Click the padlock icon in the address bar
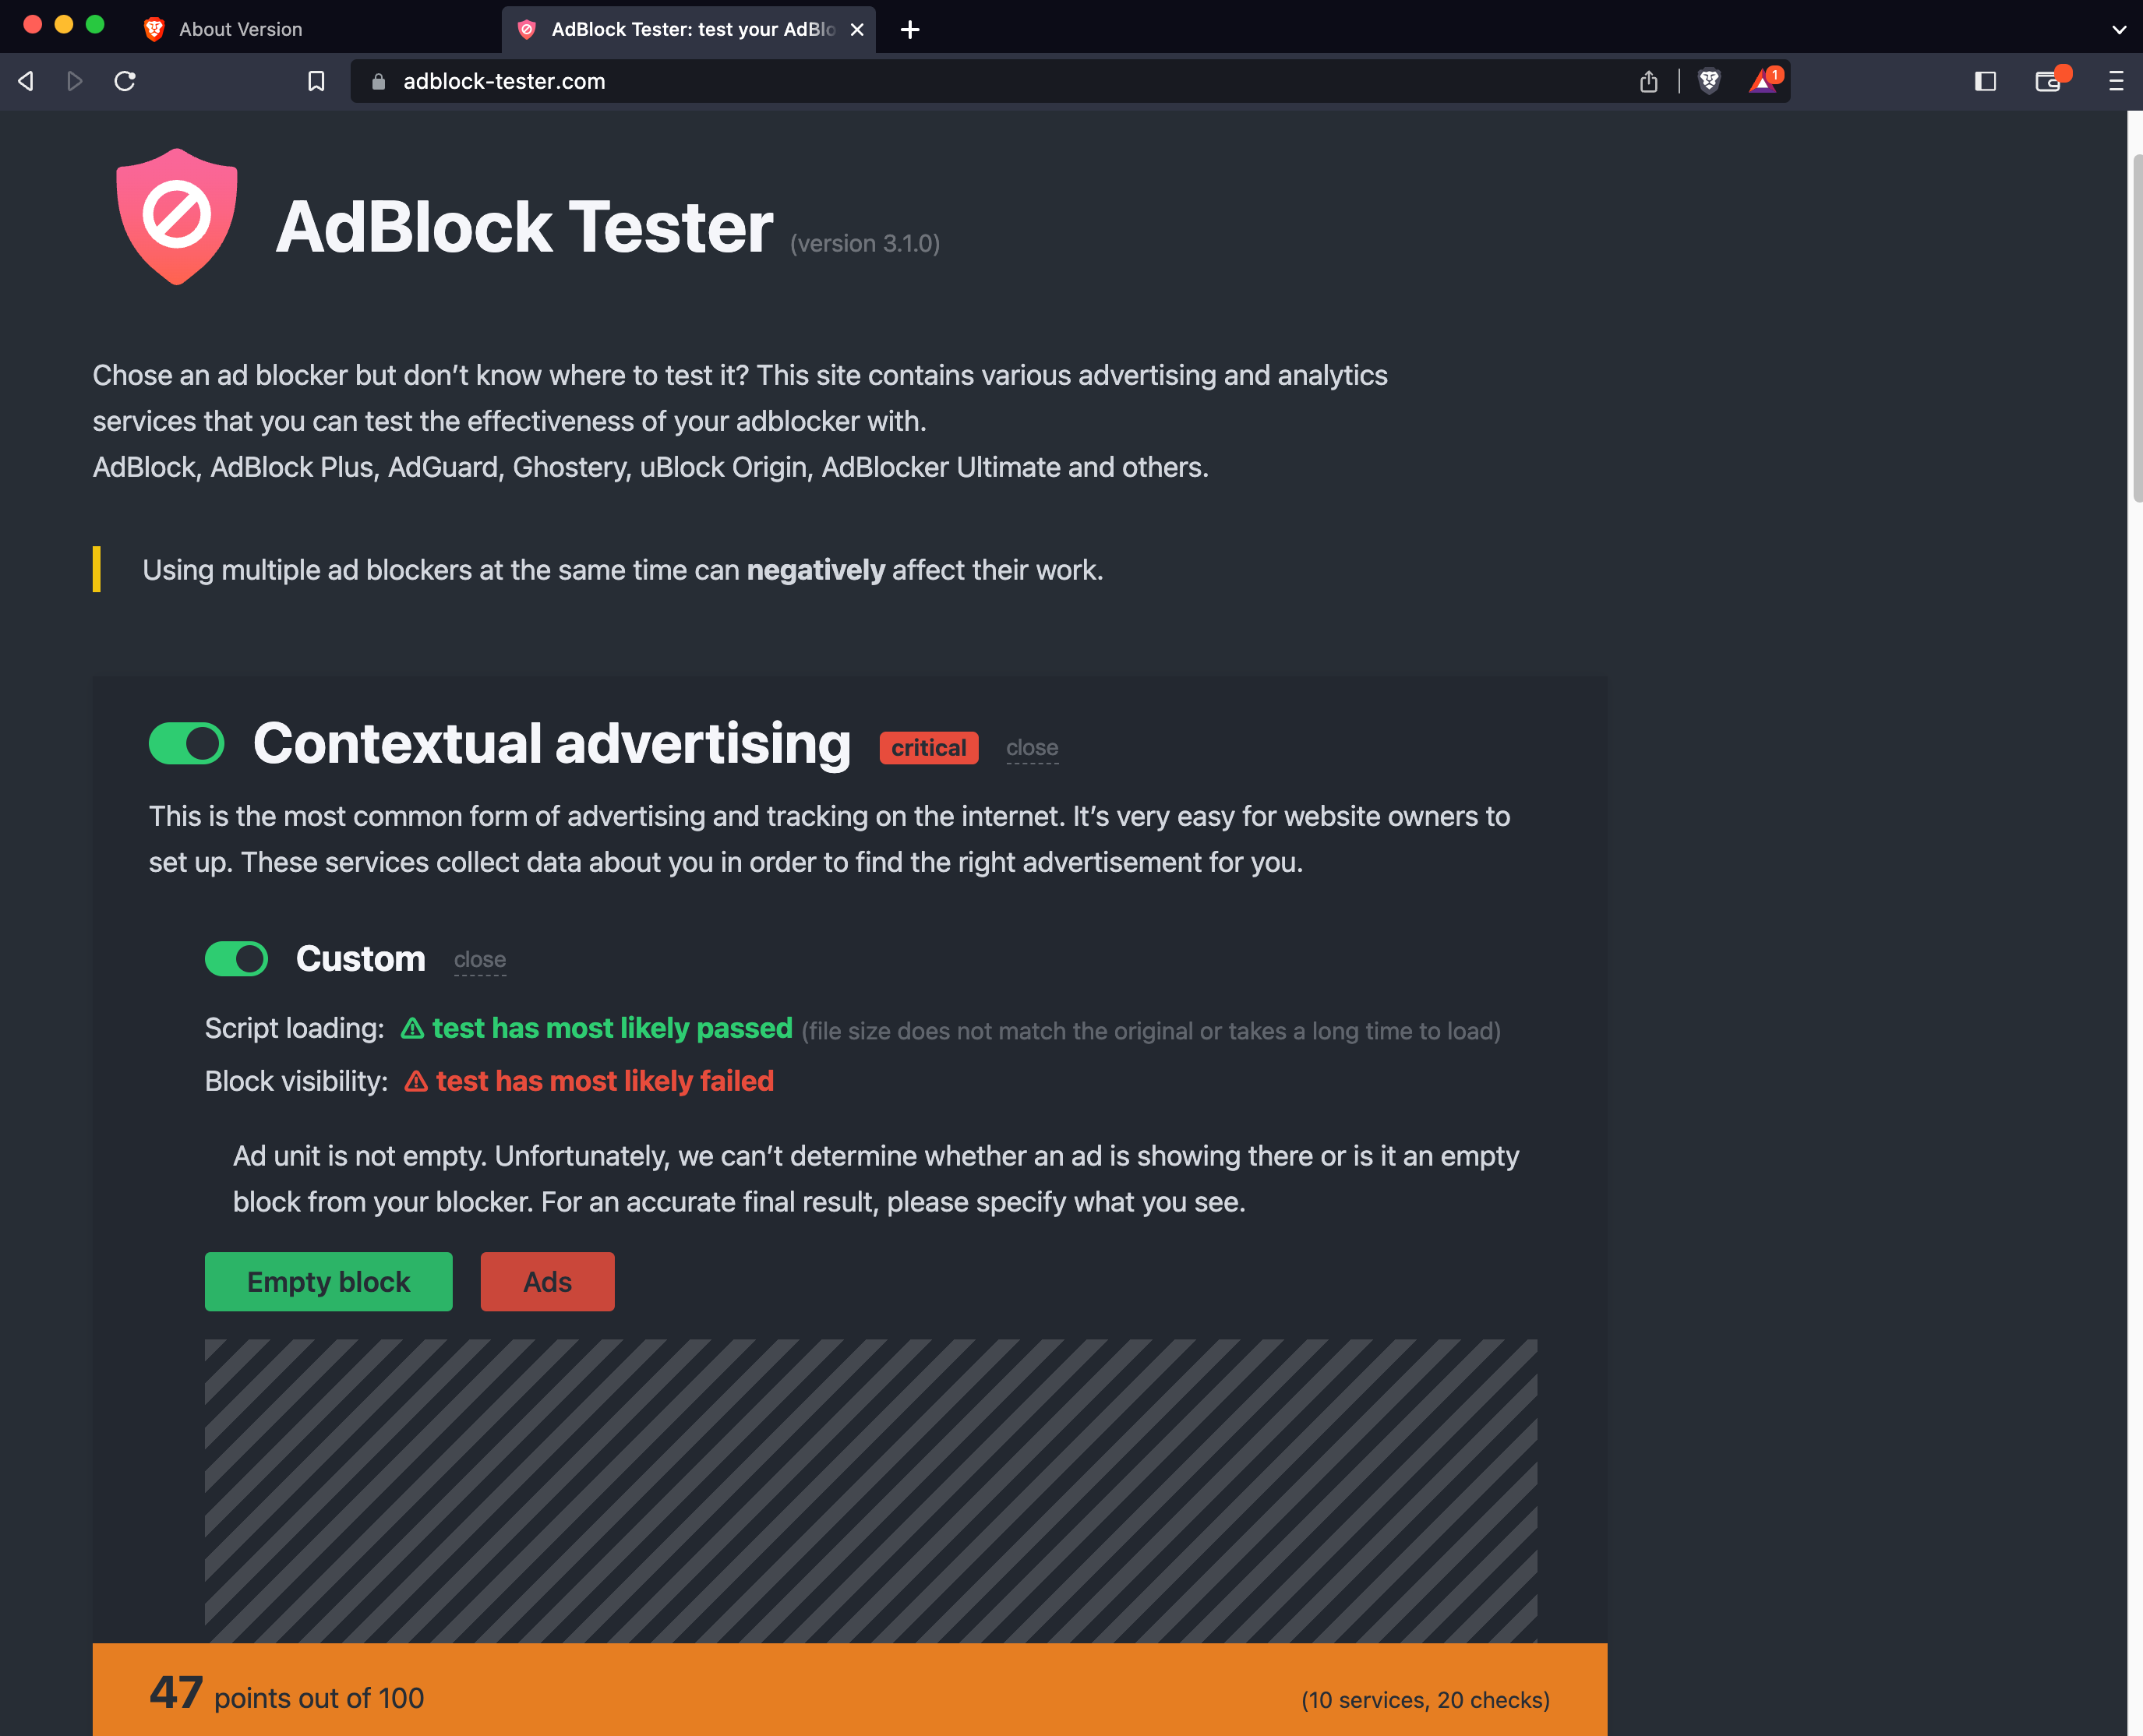The image size is (2143, 1736). click(x=378, y=81)
